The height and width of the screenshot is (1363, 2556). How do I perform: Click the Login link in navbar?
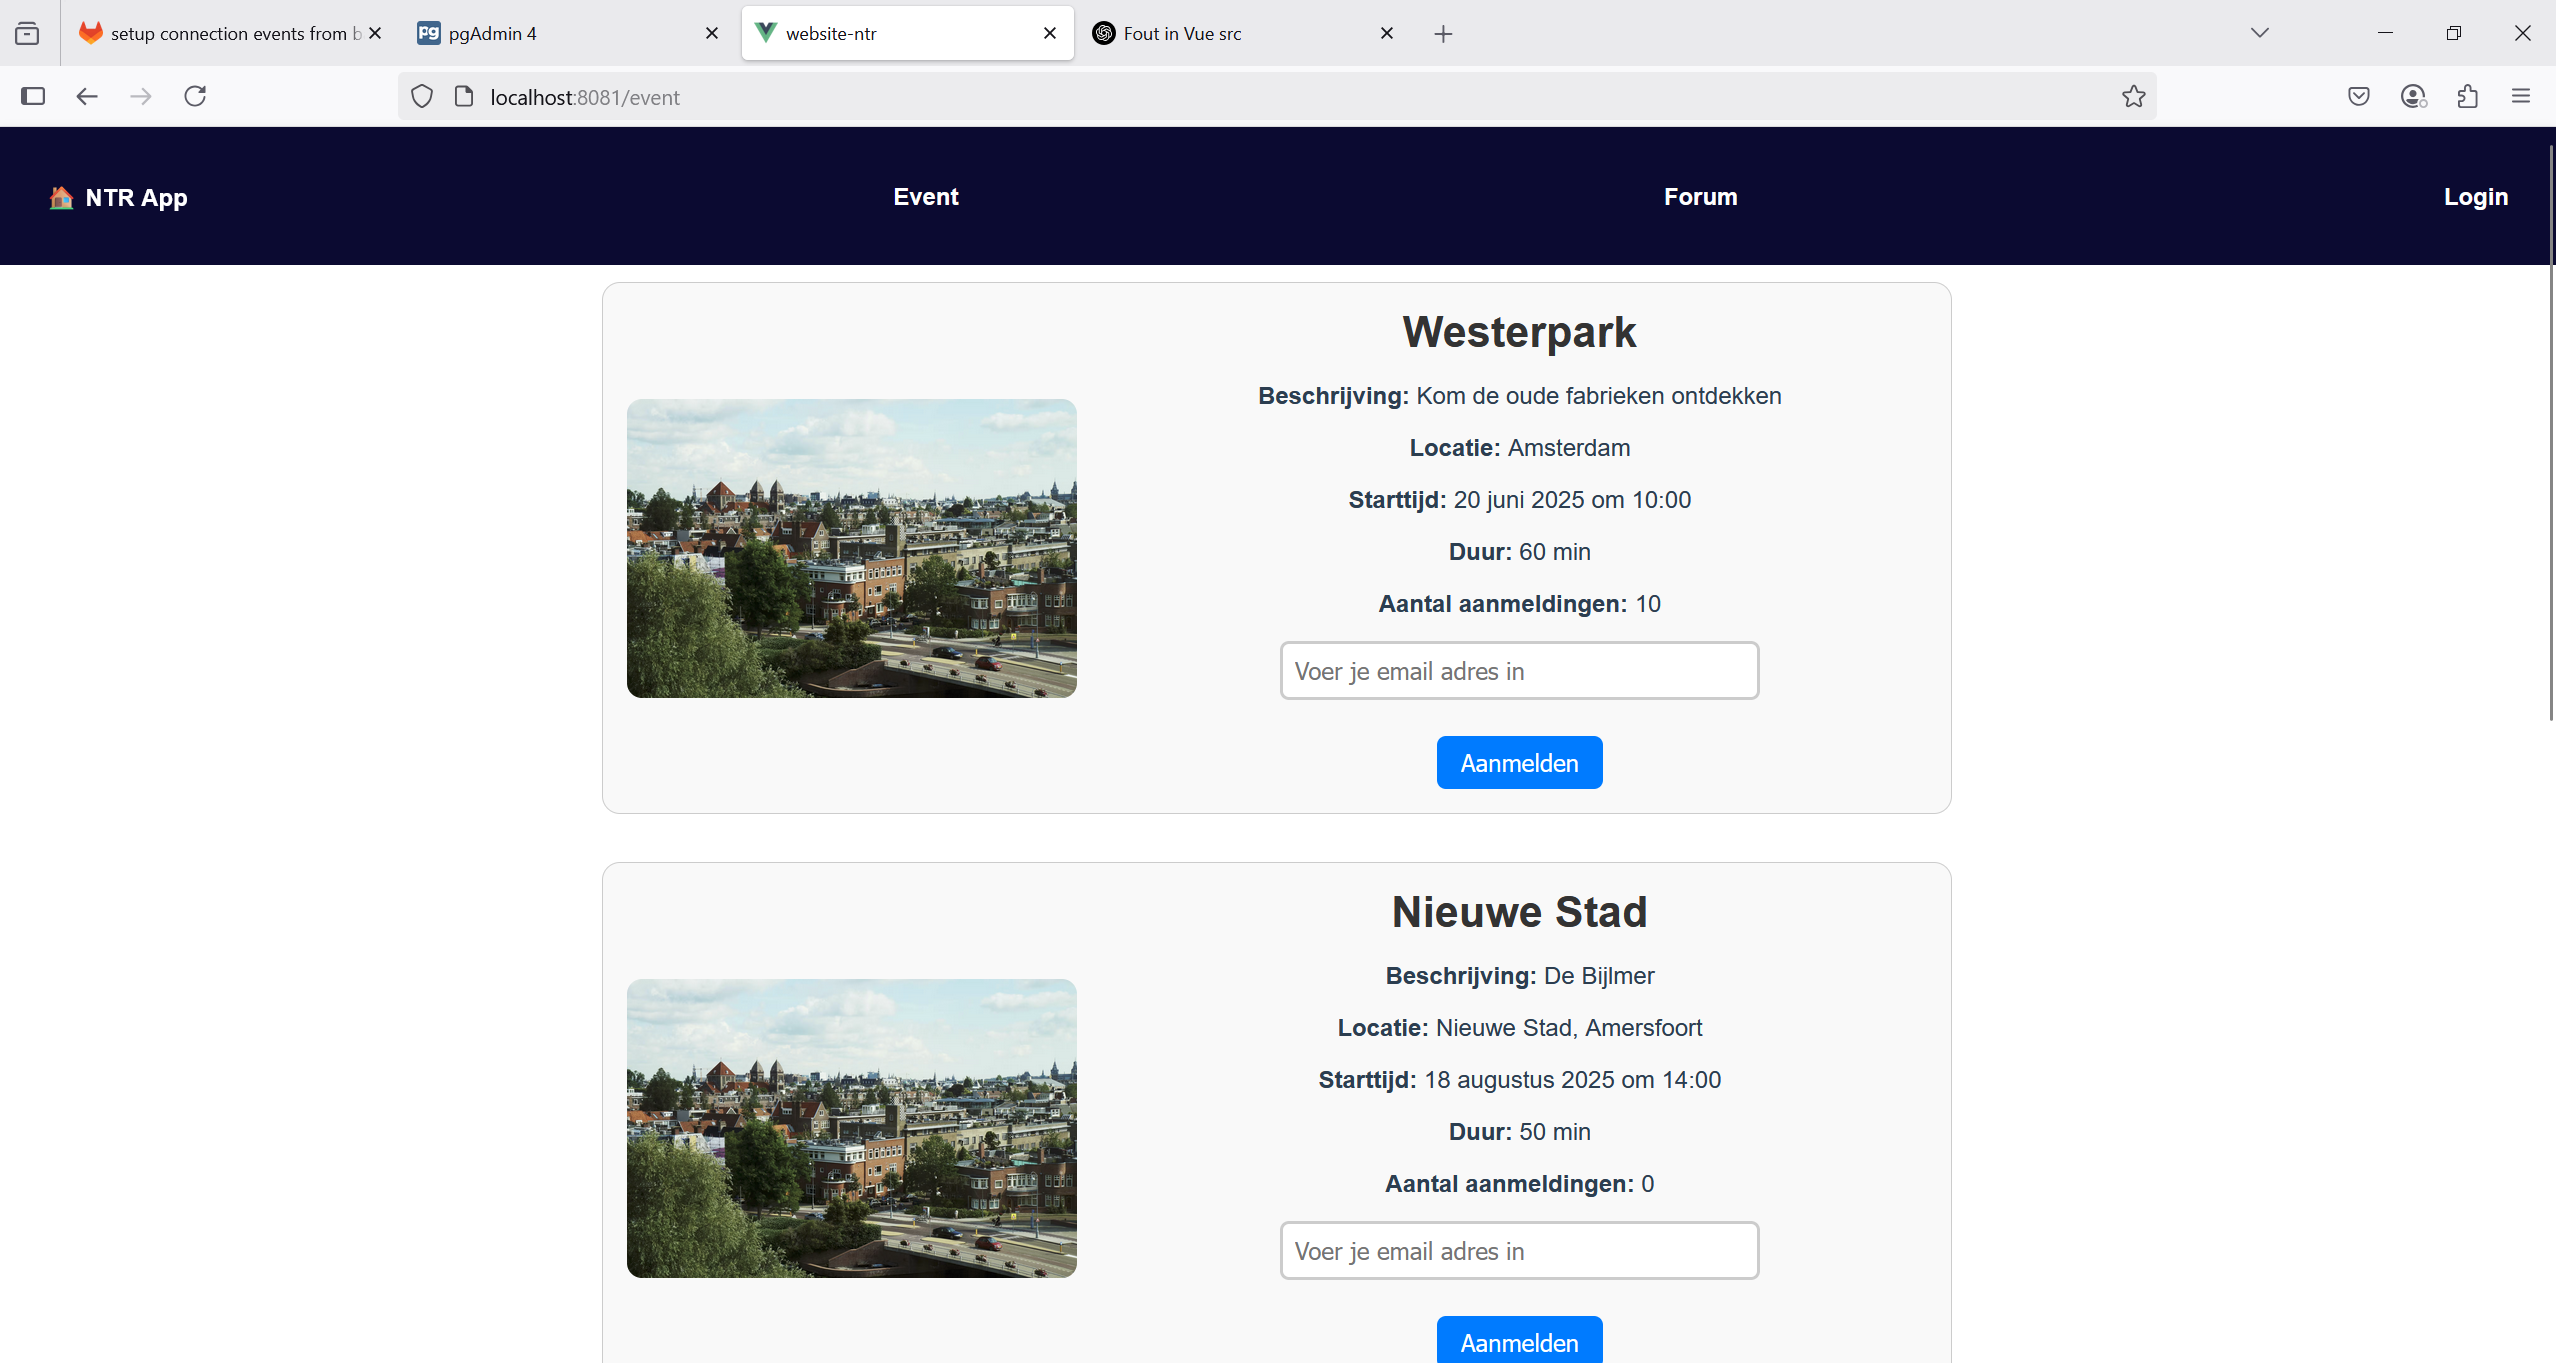[2475, 196]
